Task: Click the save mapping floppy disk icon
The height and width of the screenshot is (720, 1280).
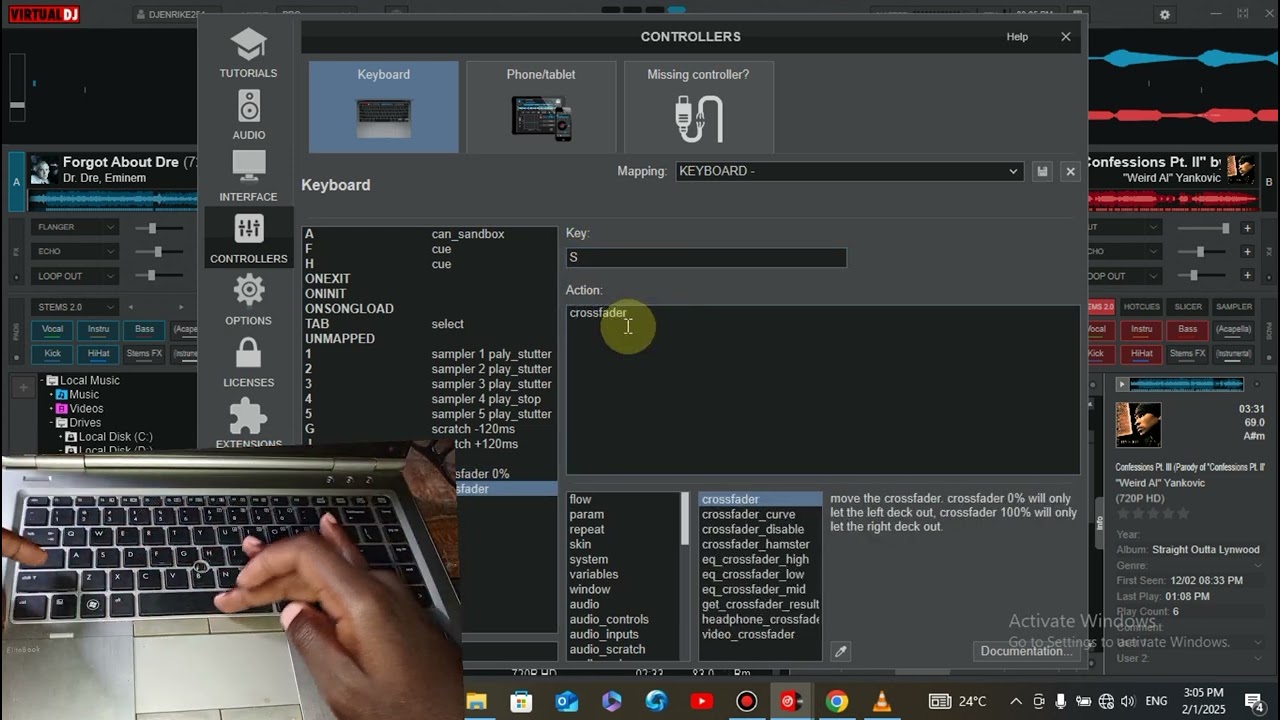Action: click(1042, 171)
